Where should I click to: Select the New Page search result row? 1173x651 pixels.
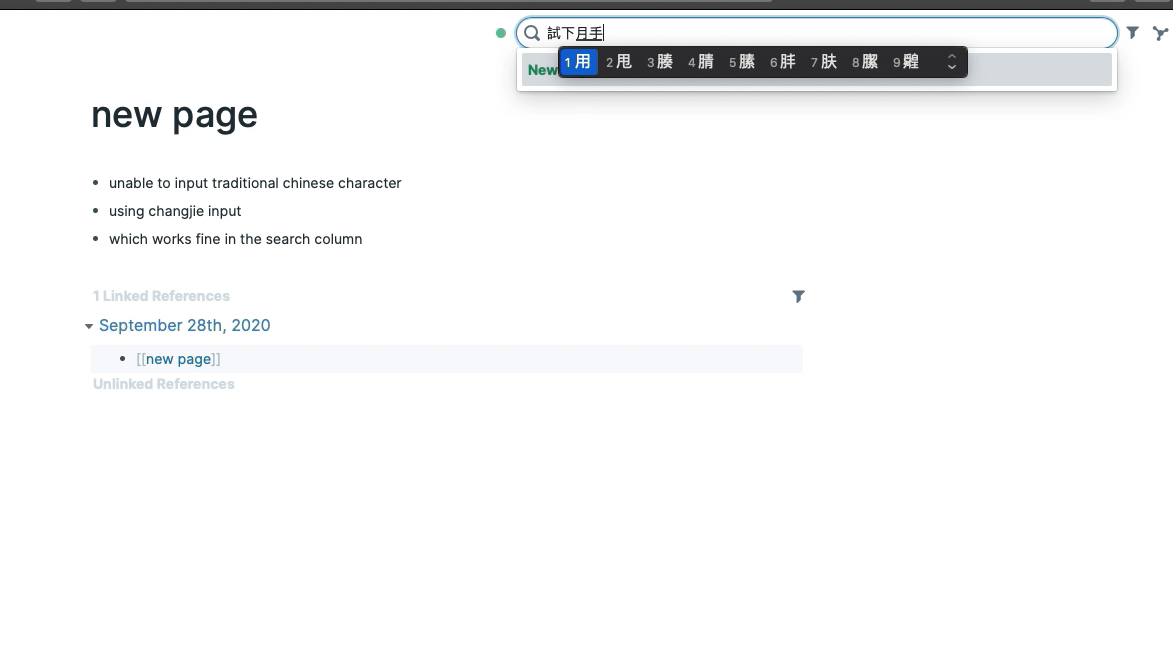(816, 70)
